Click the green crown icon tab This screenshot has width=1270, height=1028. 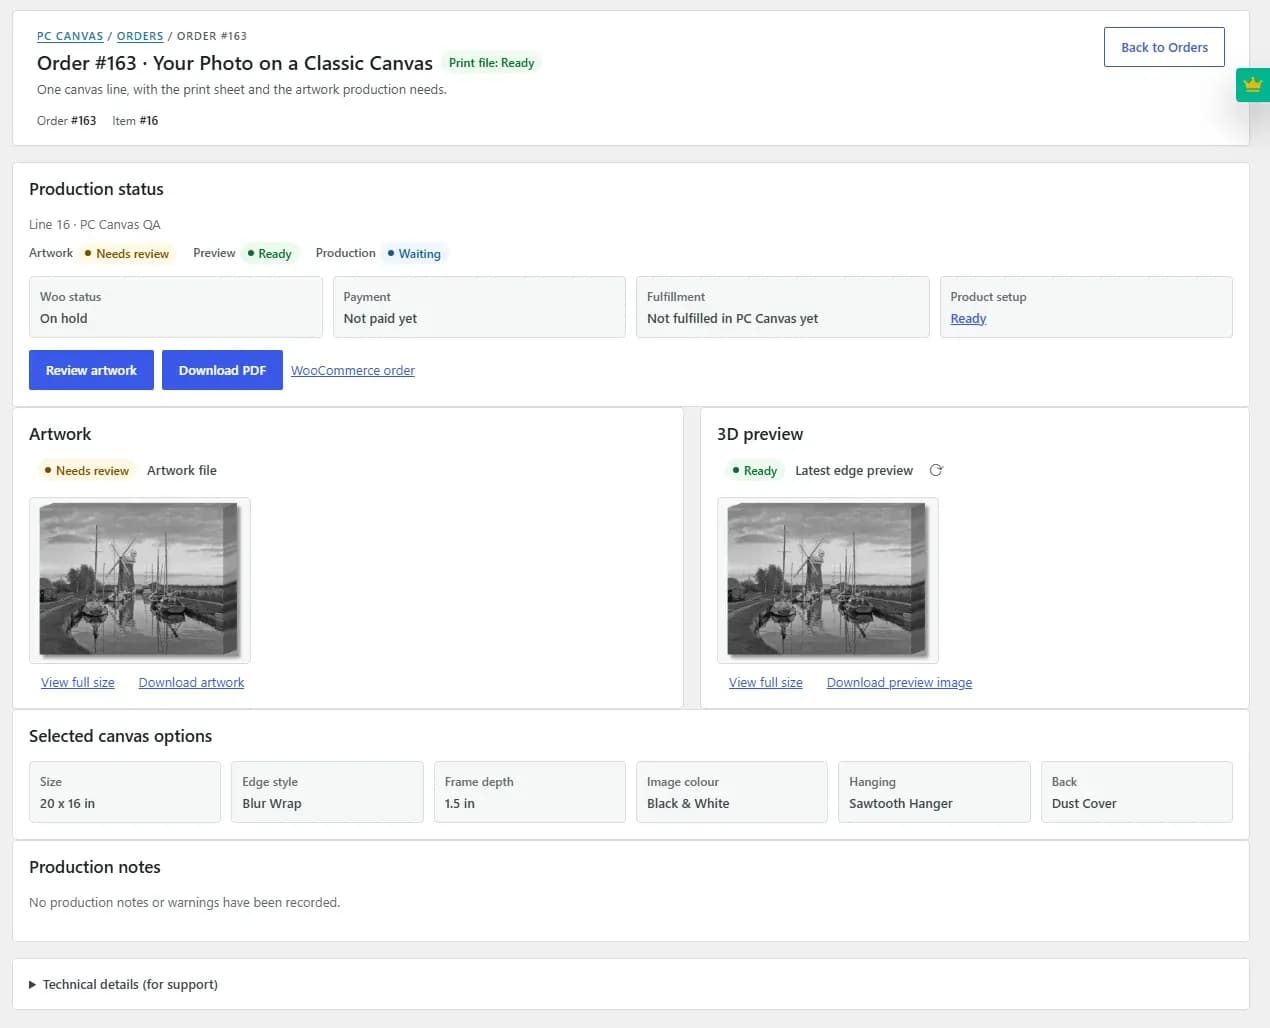(x=1253, y=85)
